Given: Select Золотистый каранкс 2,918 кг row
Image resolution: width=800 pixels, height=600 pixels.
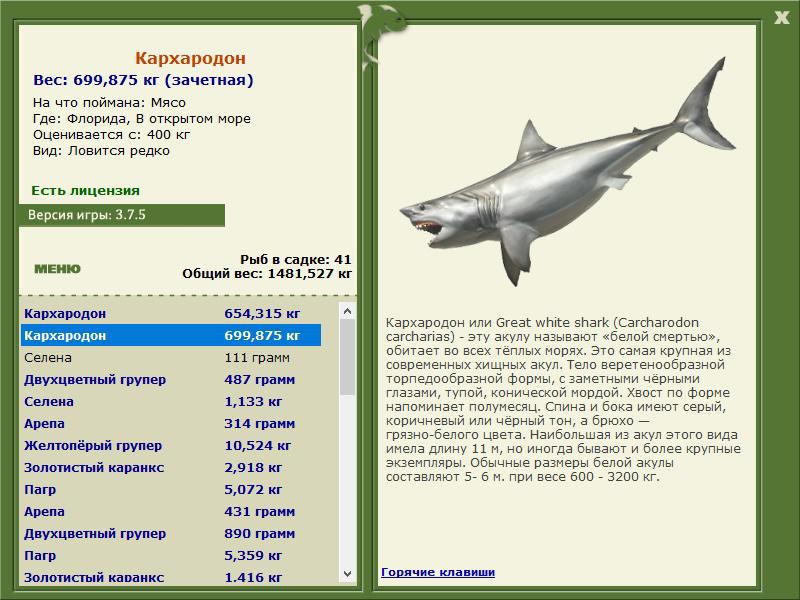Looking at the screenshot, I should (171, 467).
